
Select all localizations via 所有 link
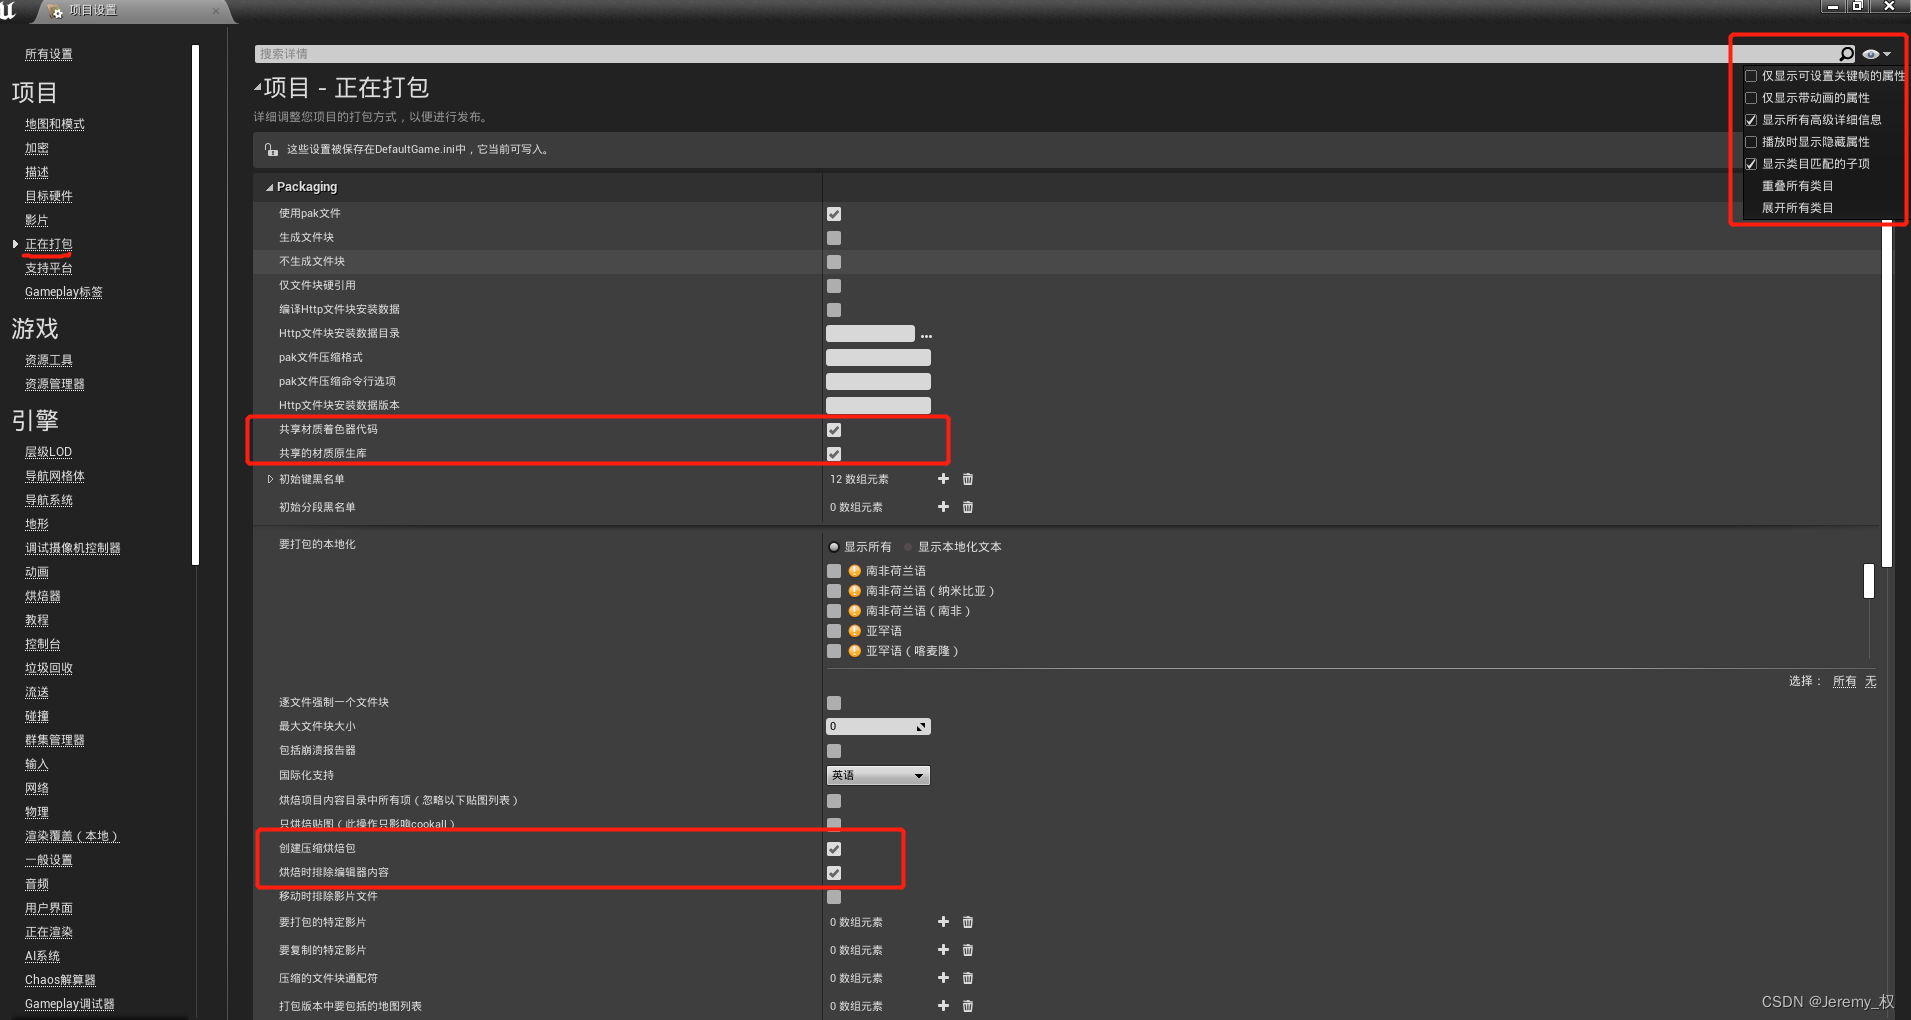click(1844, 681)
